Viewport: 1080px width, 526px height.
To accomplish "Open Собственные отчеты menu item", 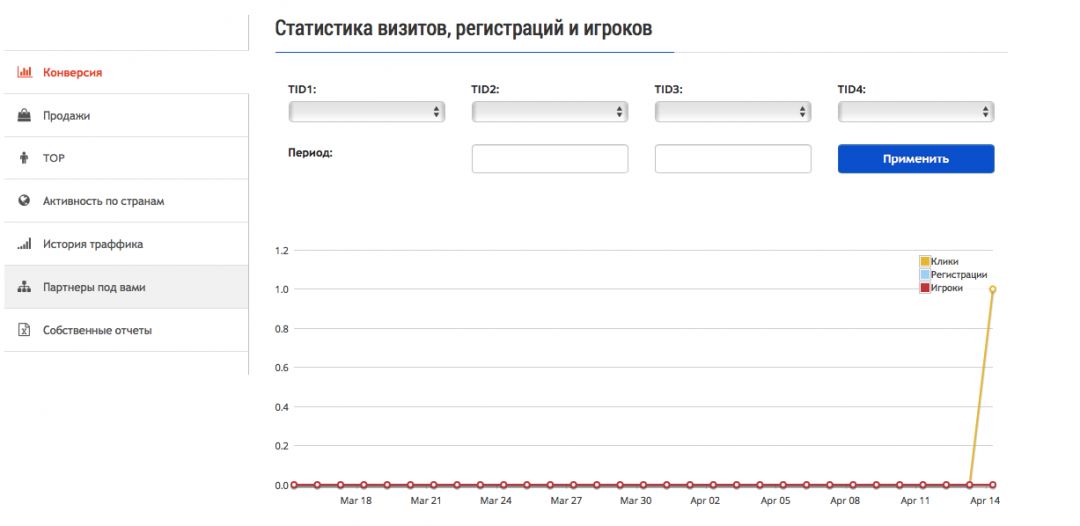I will (x=126, y=330).
